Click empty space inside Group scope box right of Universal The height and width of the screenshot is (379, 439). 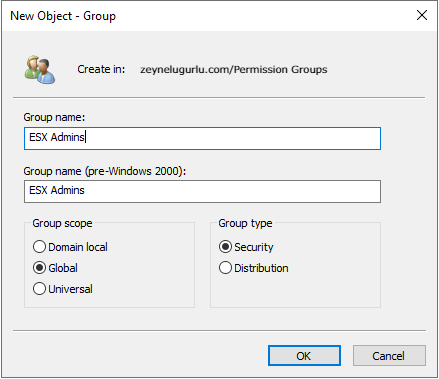[x=143, y=289]
